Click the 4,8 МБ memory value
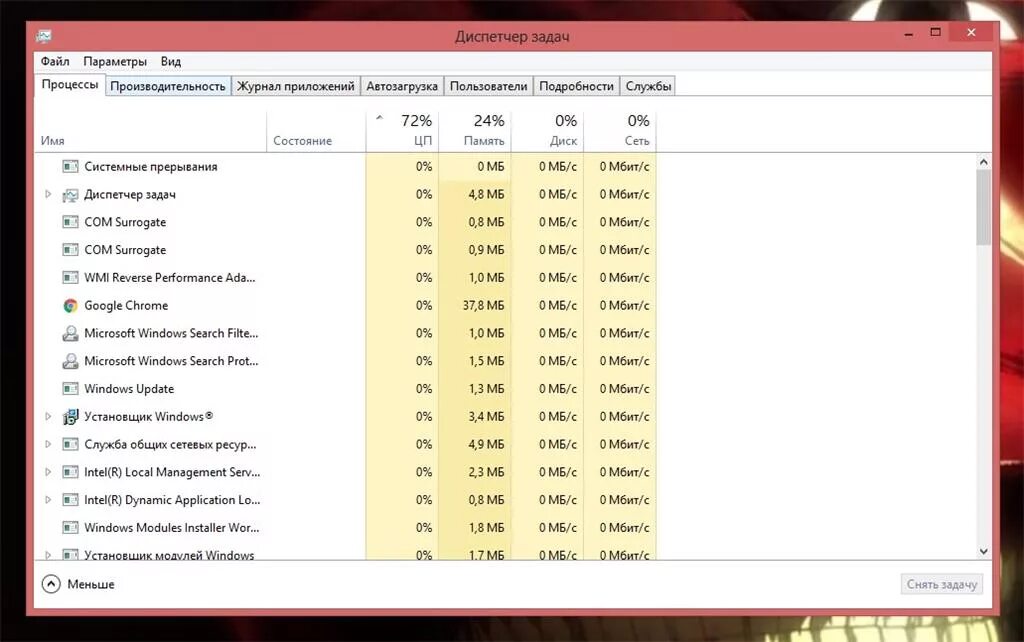Screen dimensions: 1024x642 pos(487,194)
